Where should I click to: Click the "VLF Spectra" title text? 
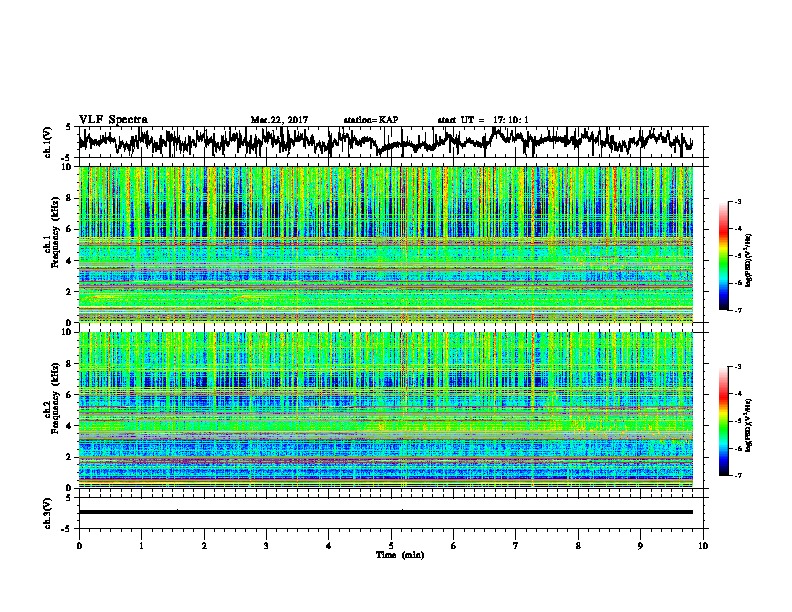[113, 119]
